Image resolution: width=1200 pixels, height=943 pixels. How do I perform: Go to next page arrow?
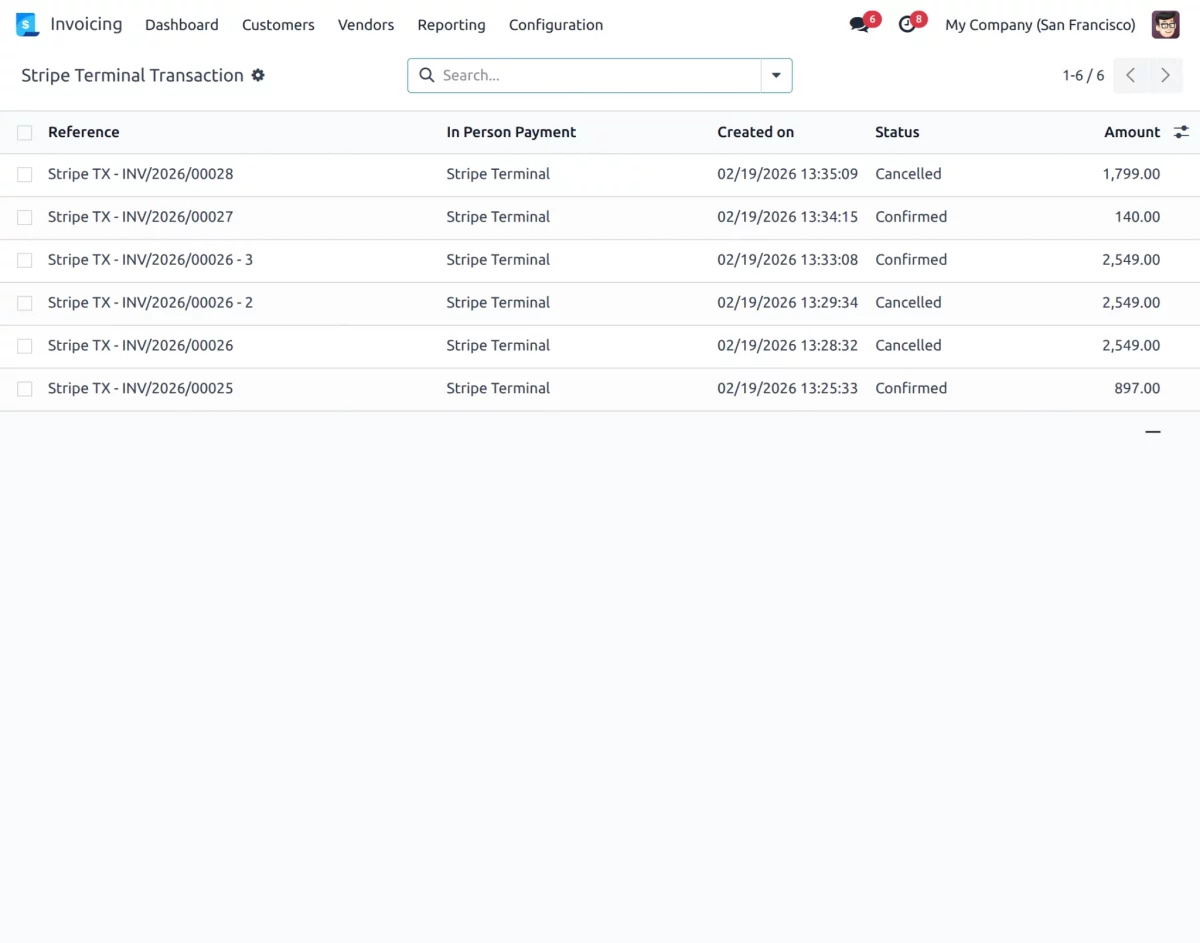(1165, 75)
